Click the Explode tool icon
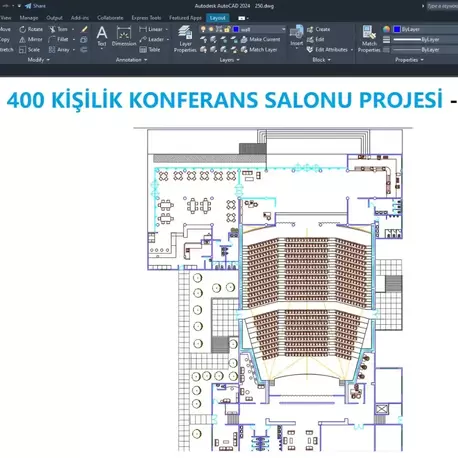This screenshot has height=458, width=458. [84, 40]
